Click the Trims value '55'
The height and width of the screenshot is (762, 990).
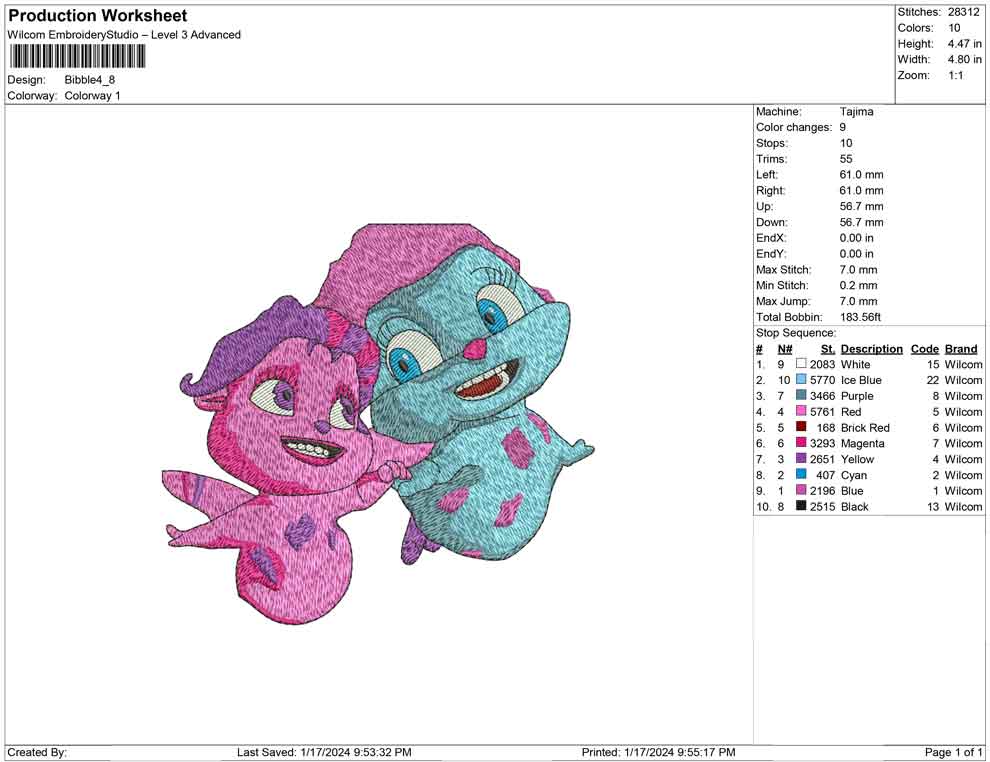846,159
